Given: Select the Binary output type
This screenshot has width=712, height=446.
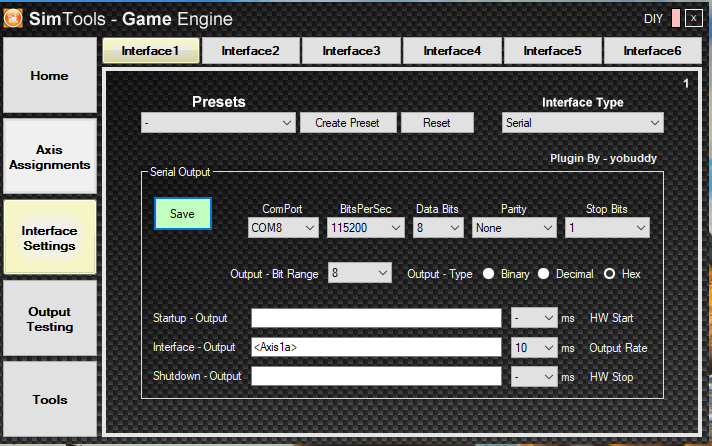Looking at the screenshot, I should click(x=490, y=274).
